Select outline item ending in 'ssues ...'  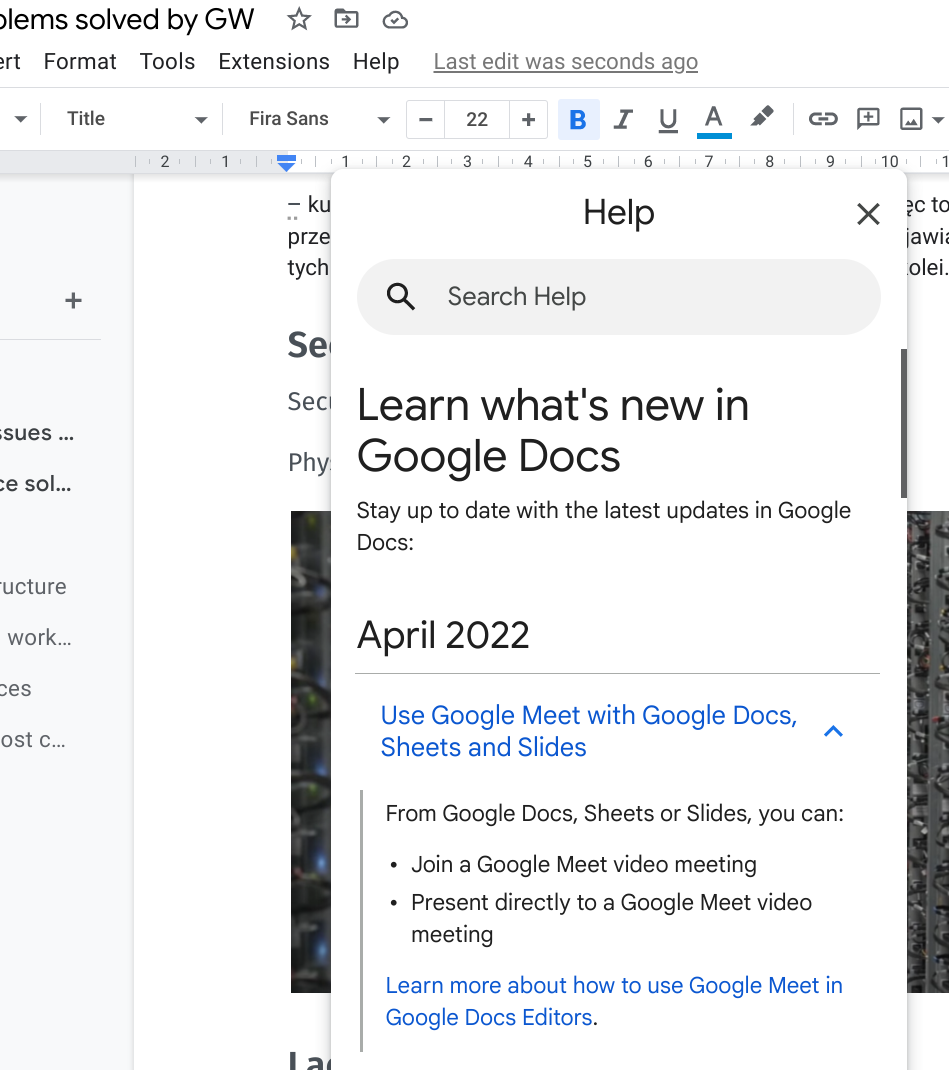37,433
